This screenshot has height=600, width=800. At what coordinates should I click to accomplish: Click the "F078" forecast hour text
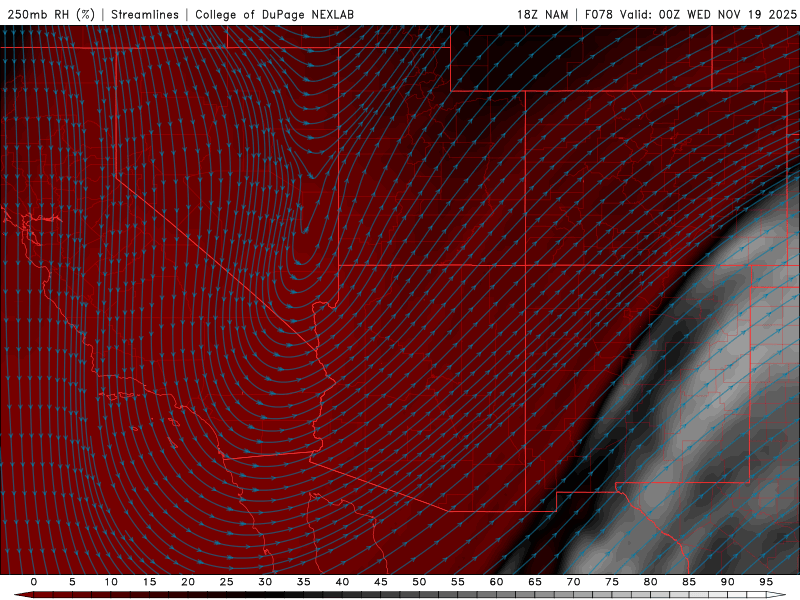[x=598, y=14]
